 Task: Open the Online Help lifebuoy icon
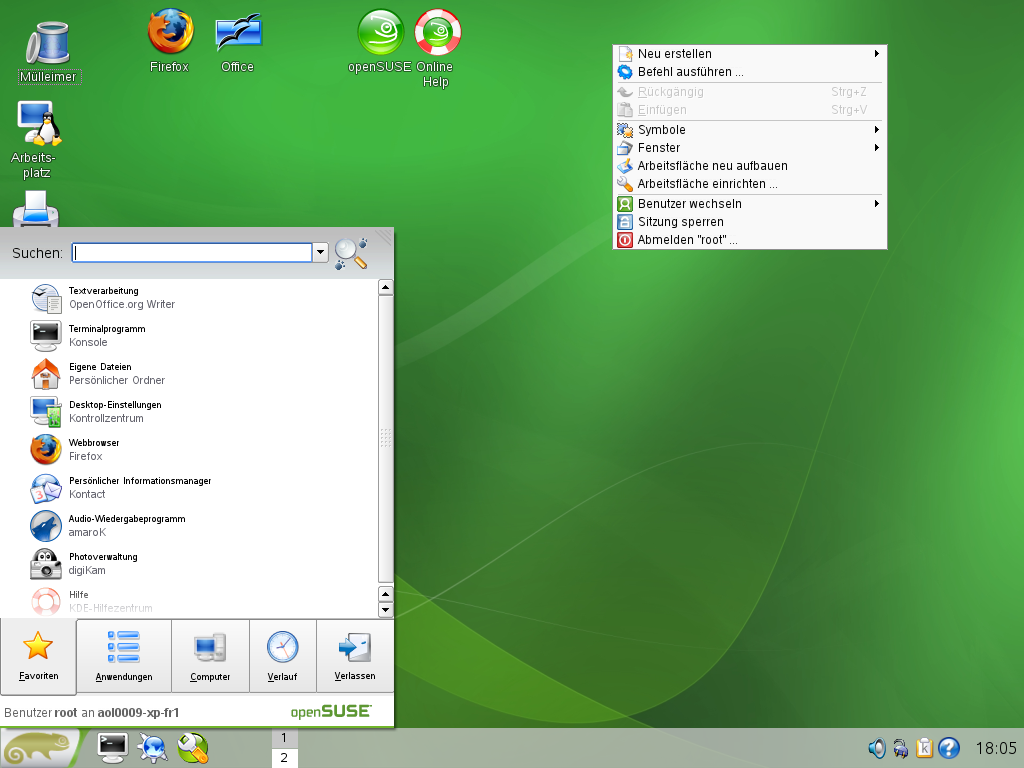point(437,33)
